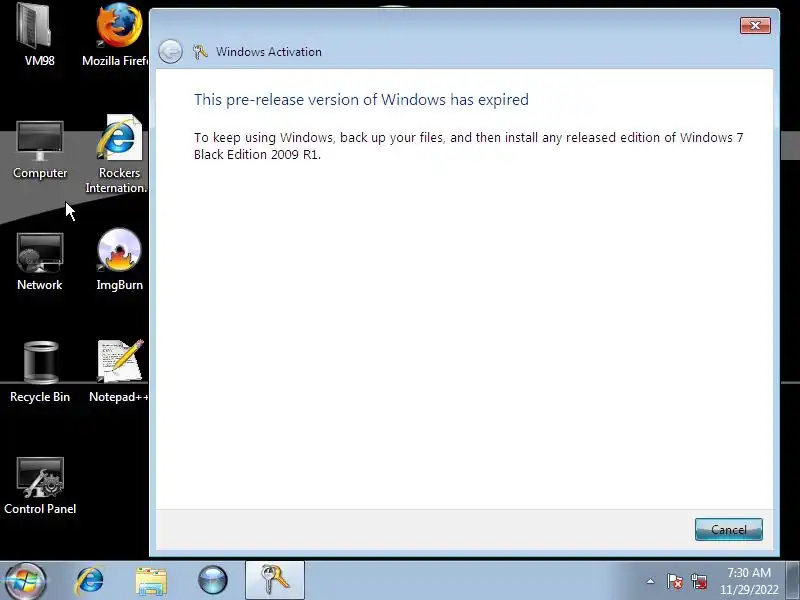Screen dimensions: 800x600
Task: Click the blue sphere taskbar icon
Action: [x=213, y=581]
